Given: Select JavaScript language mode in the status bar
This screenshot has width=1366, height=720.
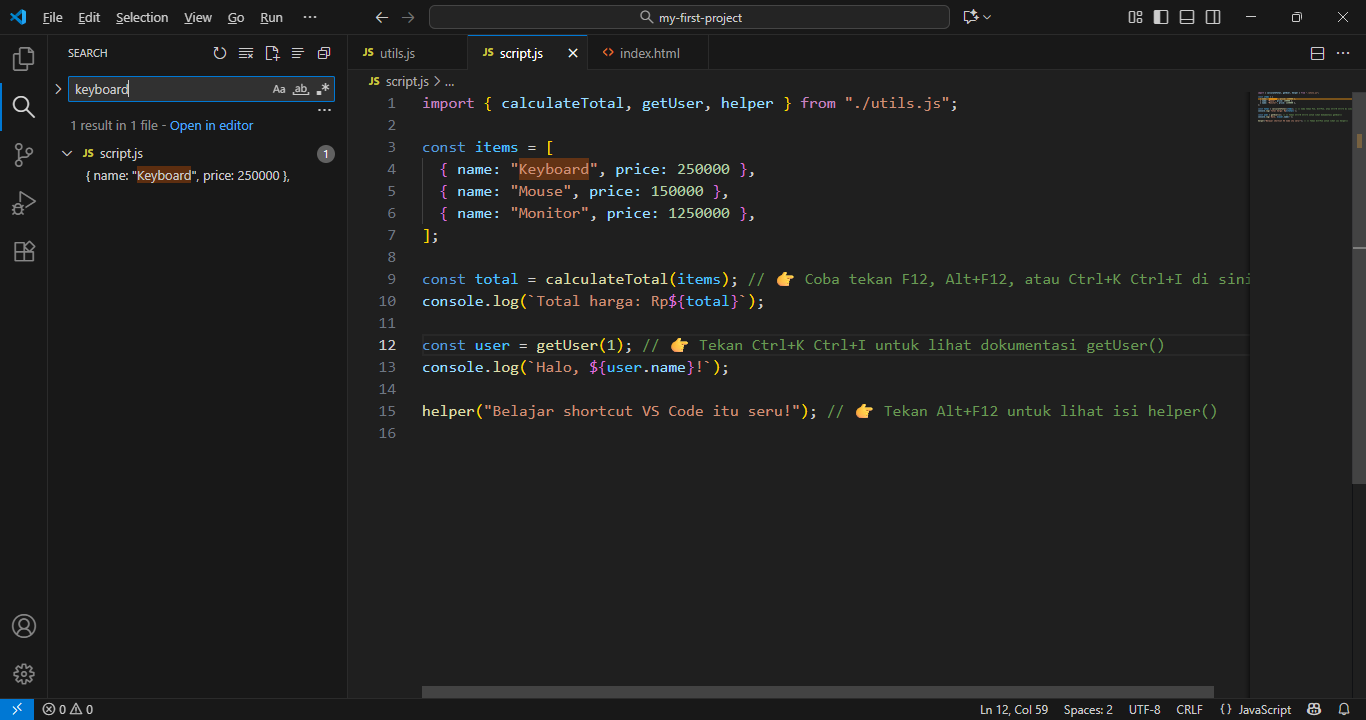Looking at the screenshot, I should point(1265,709).
